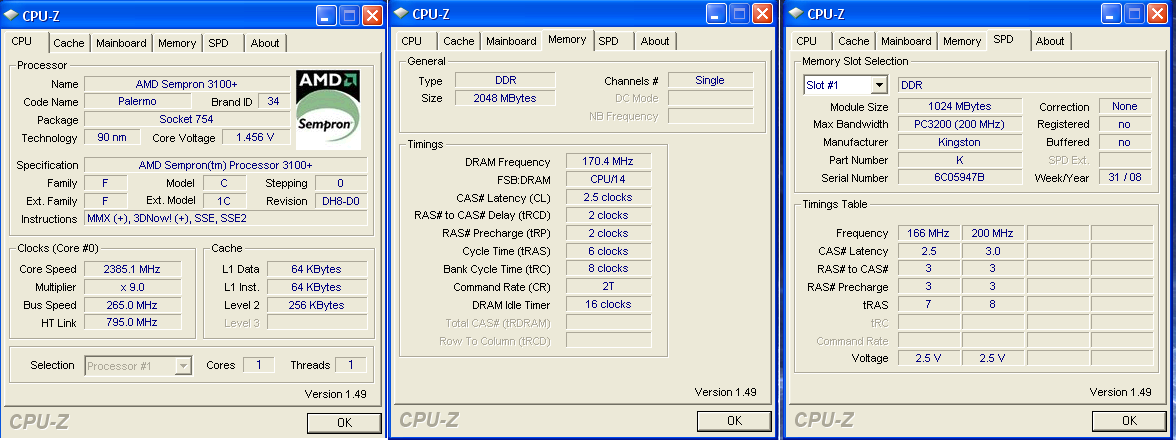Switch to Memory tab in the left CPU-Z window

coord(177,43)
